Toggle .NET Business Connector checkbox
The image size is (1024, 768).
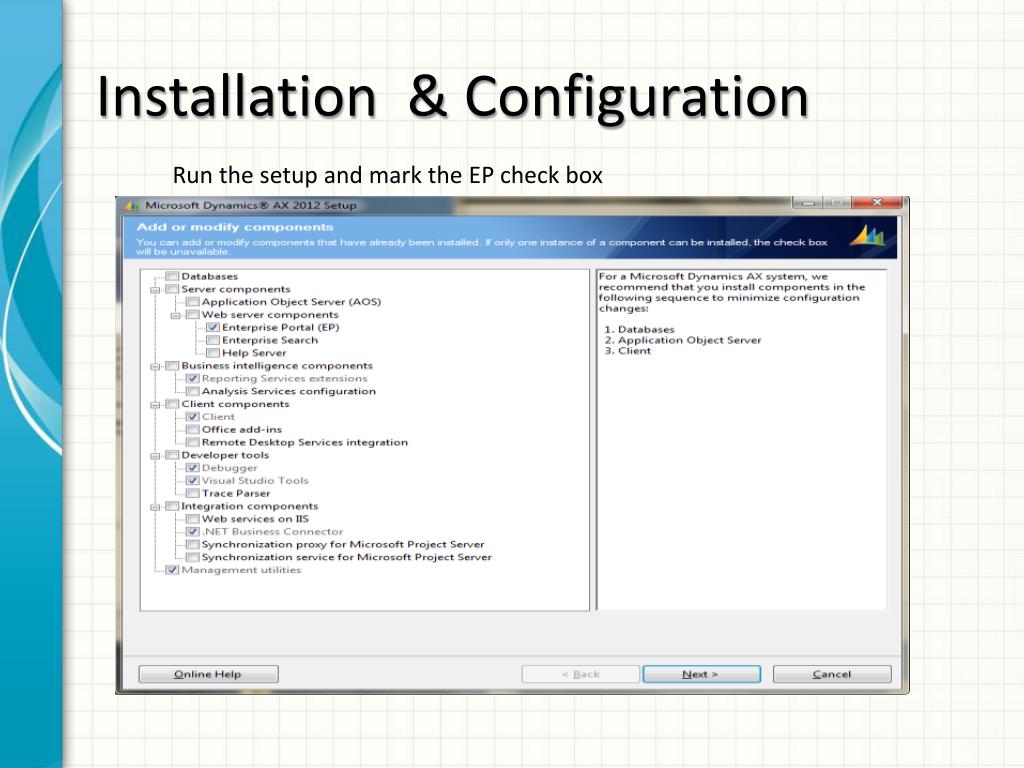coord(193,532)
